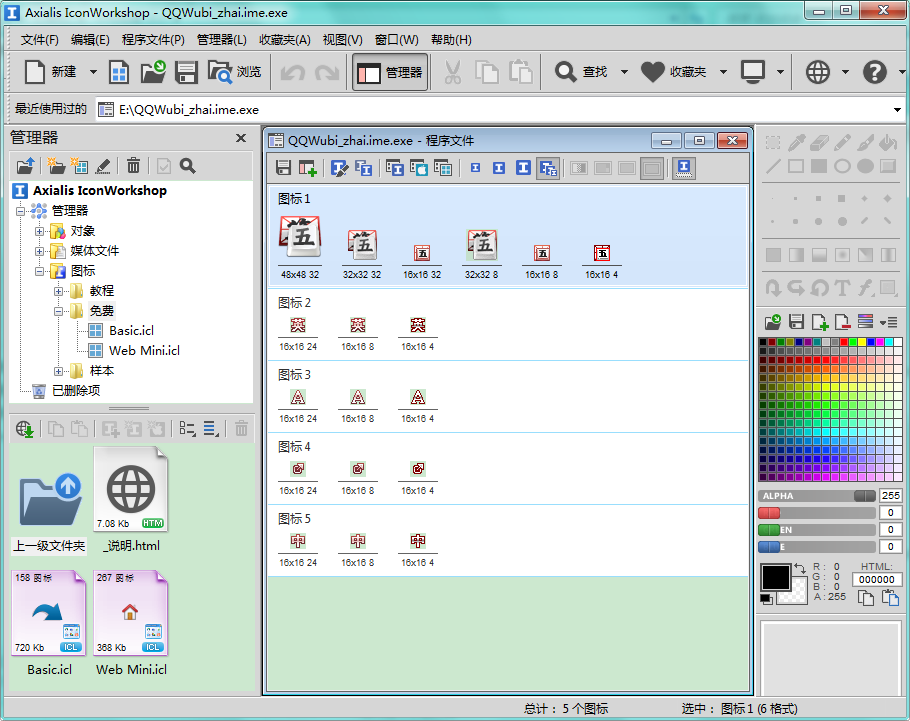Open dropdown arrow next to 查找

coord(624,72)
